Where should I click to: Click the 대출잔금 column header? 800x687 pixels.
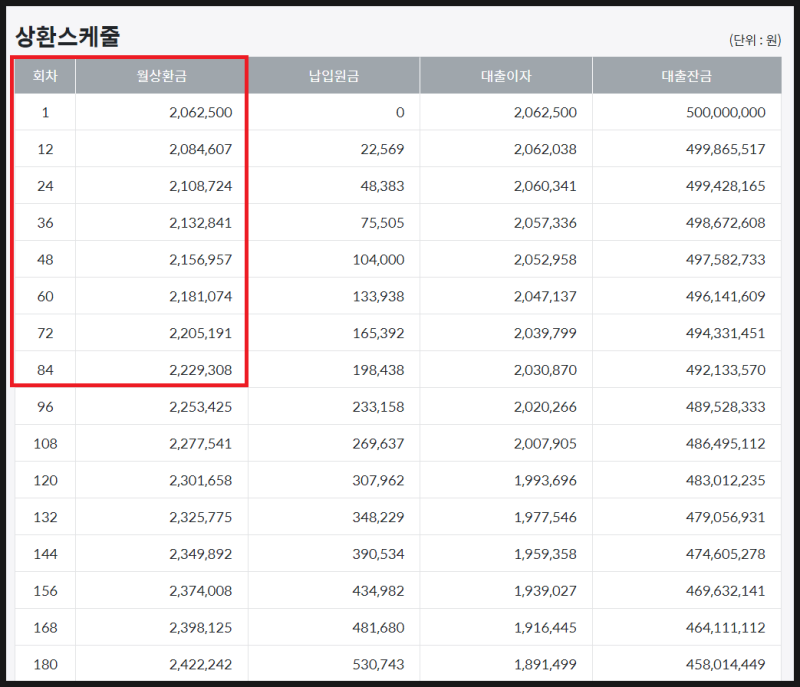687,76
